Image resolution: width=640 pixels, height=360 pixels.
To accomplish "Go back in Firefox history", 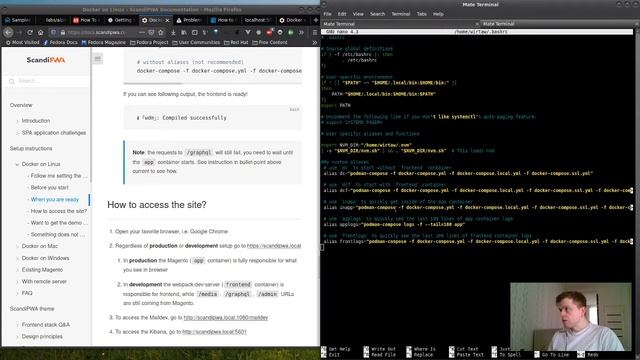I will pos(8,32).
